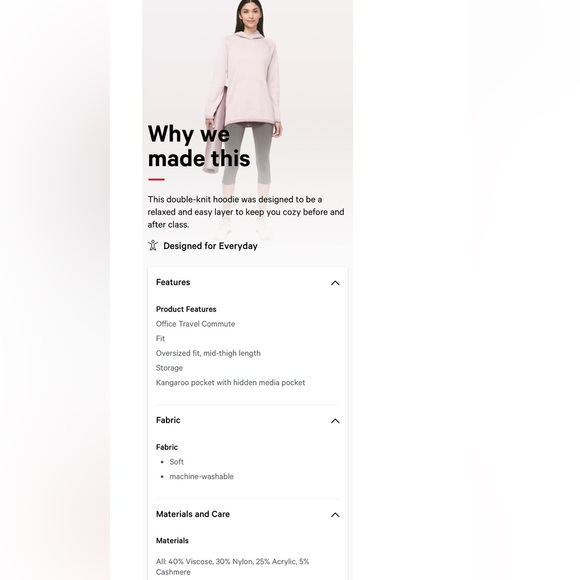This screenshot has width=580, height=580.
Task: Click the Office Travel Commute text
Action: [x=195, y=324]
